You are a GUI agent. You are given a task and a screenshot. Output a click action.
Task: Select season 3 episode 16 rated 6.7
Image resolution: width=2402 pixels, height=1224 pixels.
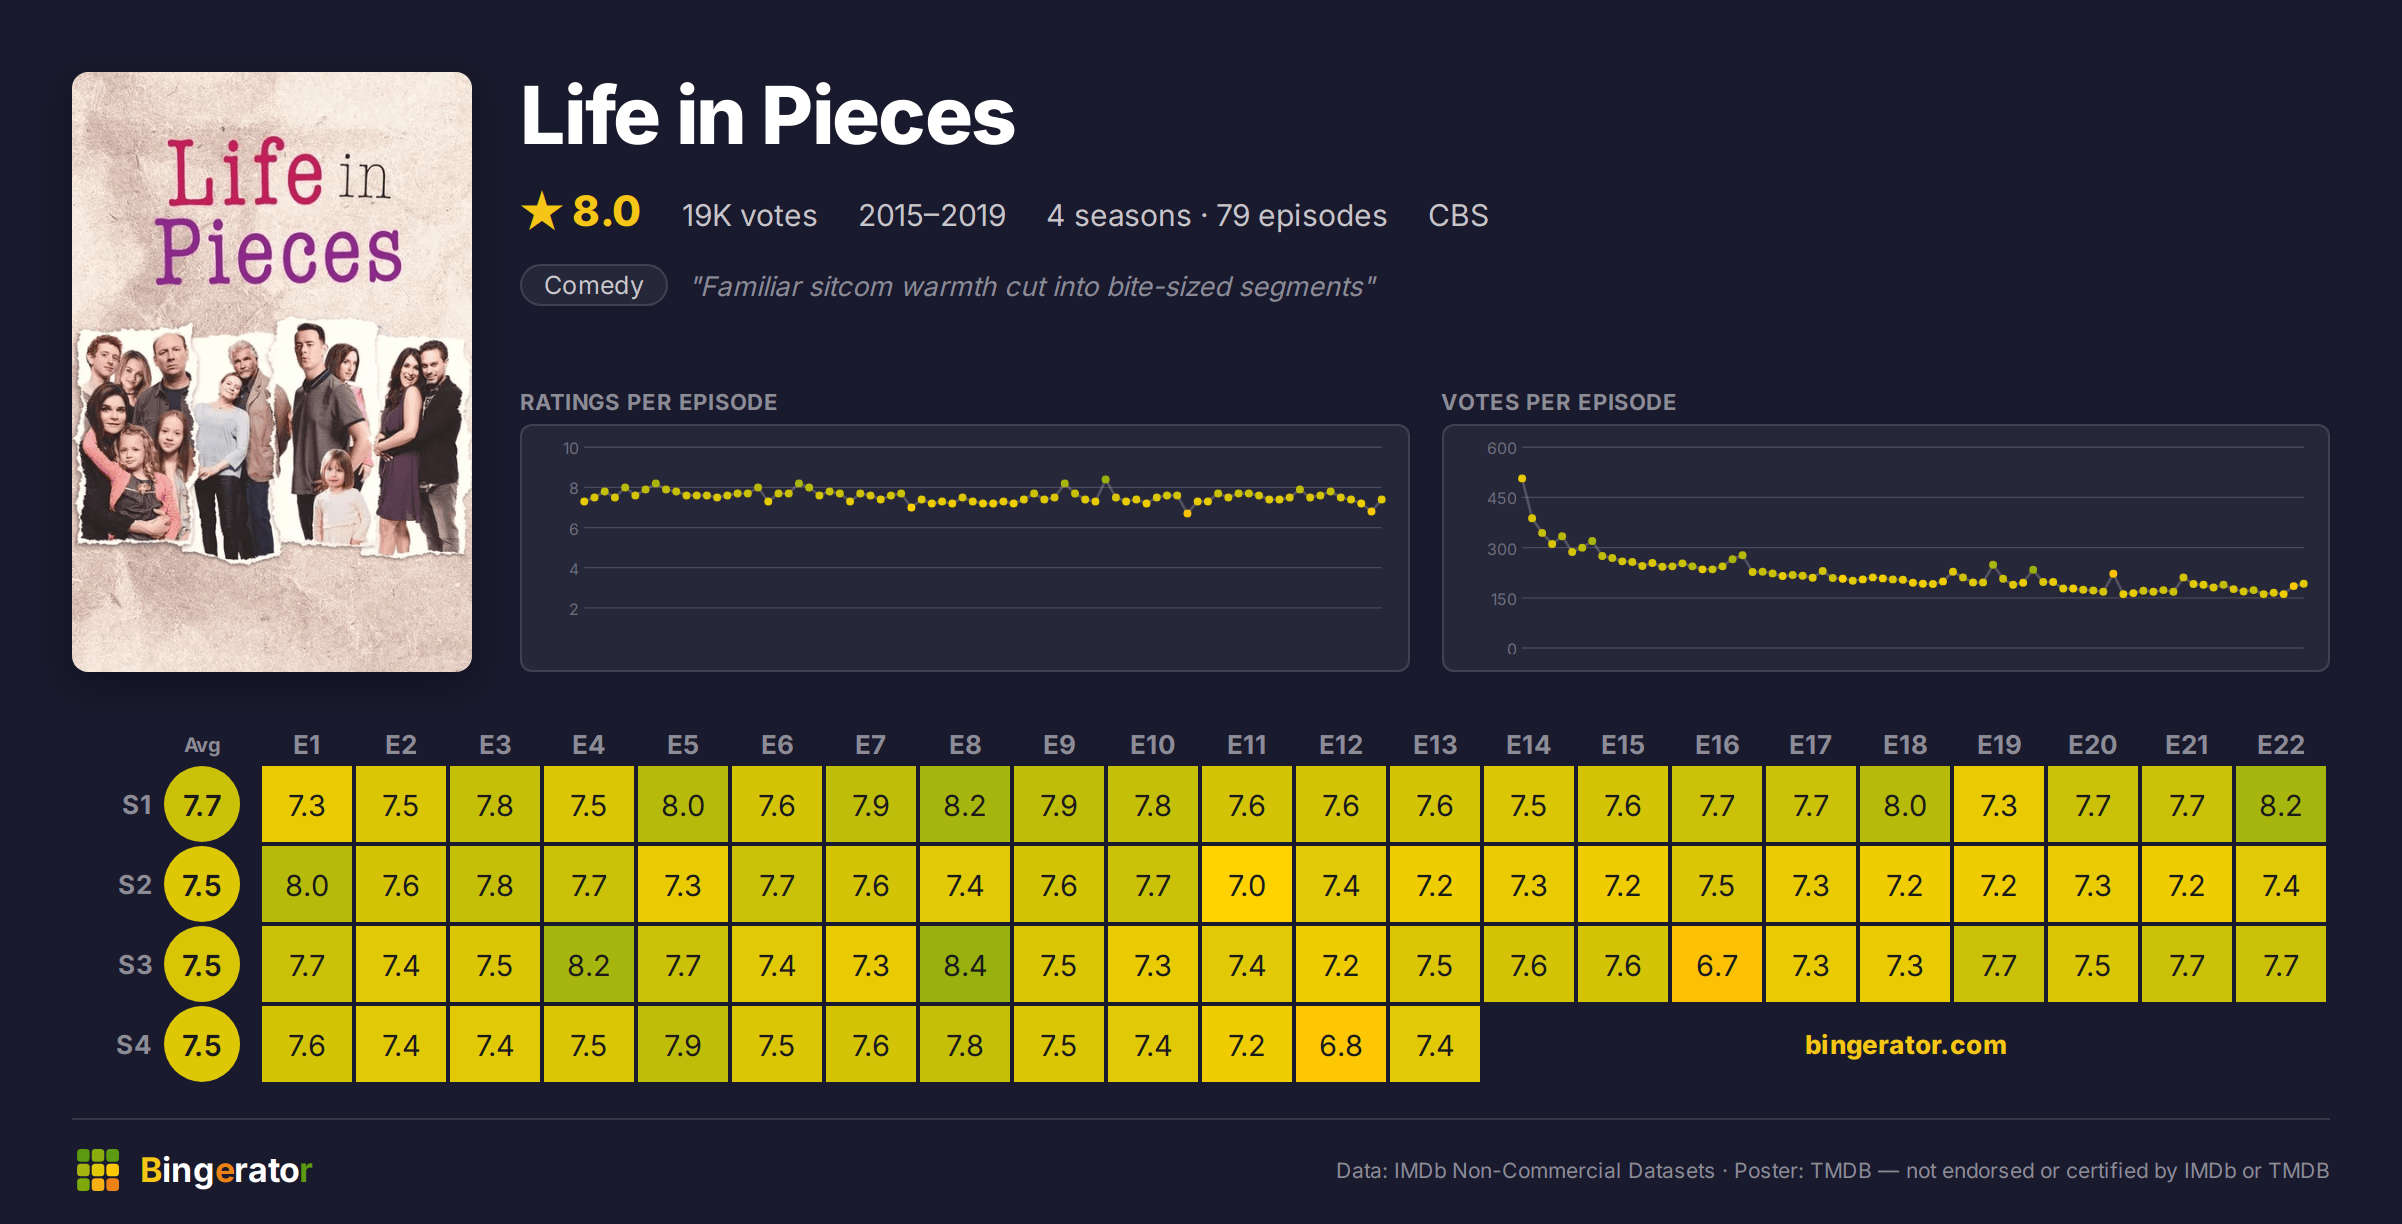1717,965
